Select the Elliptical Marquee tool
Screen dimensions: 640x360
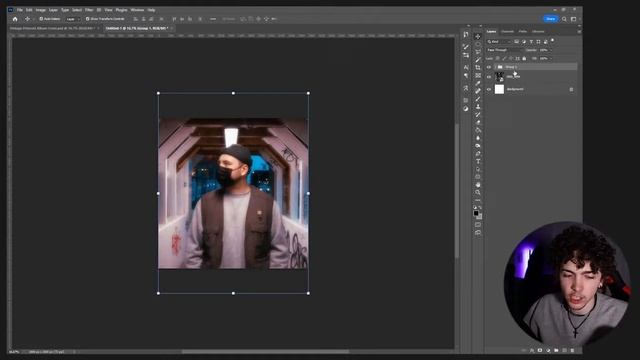tap(478, 44)
